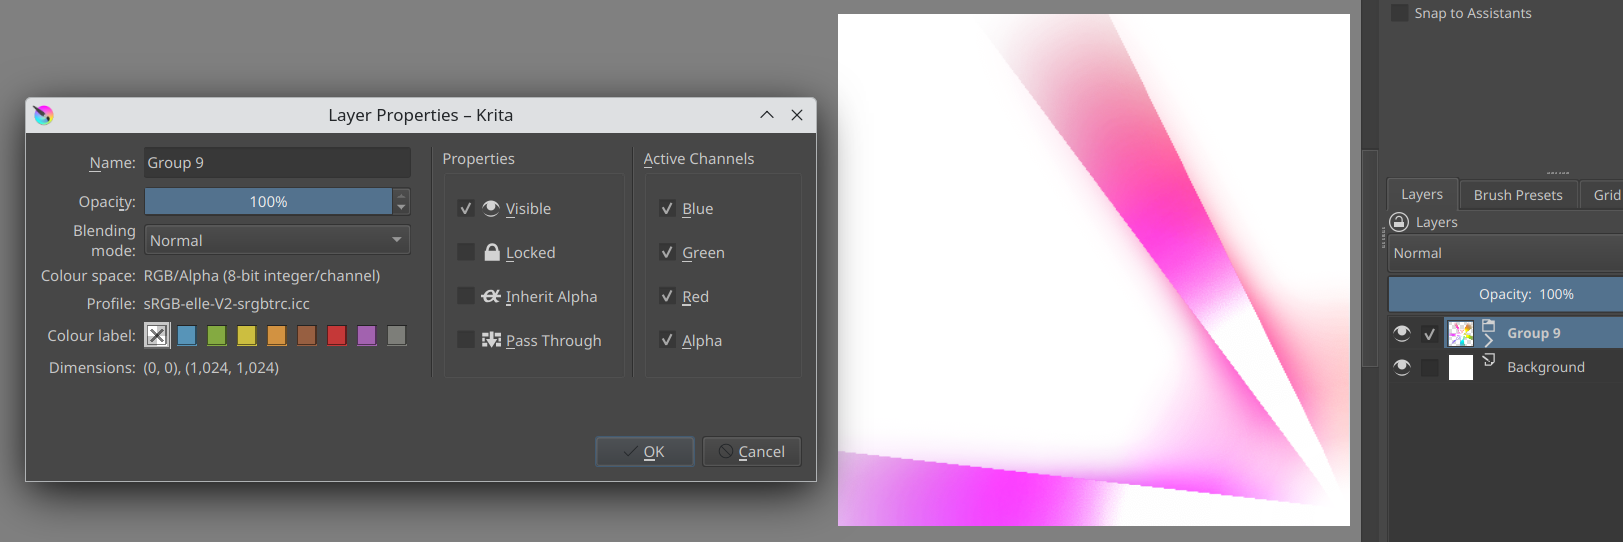Screen dimensions: 1623x542
Task: Open the Normal blend mode dropdown in Layers docker
Action: (x=1505, y=253)
